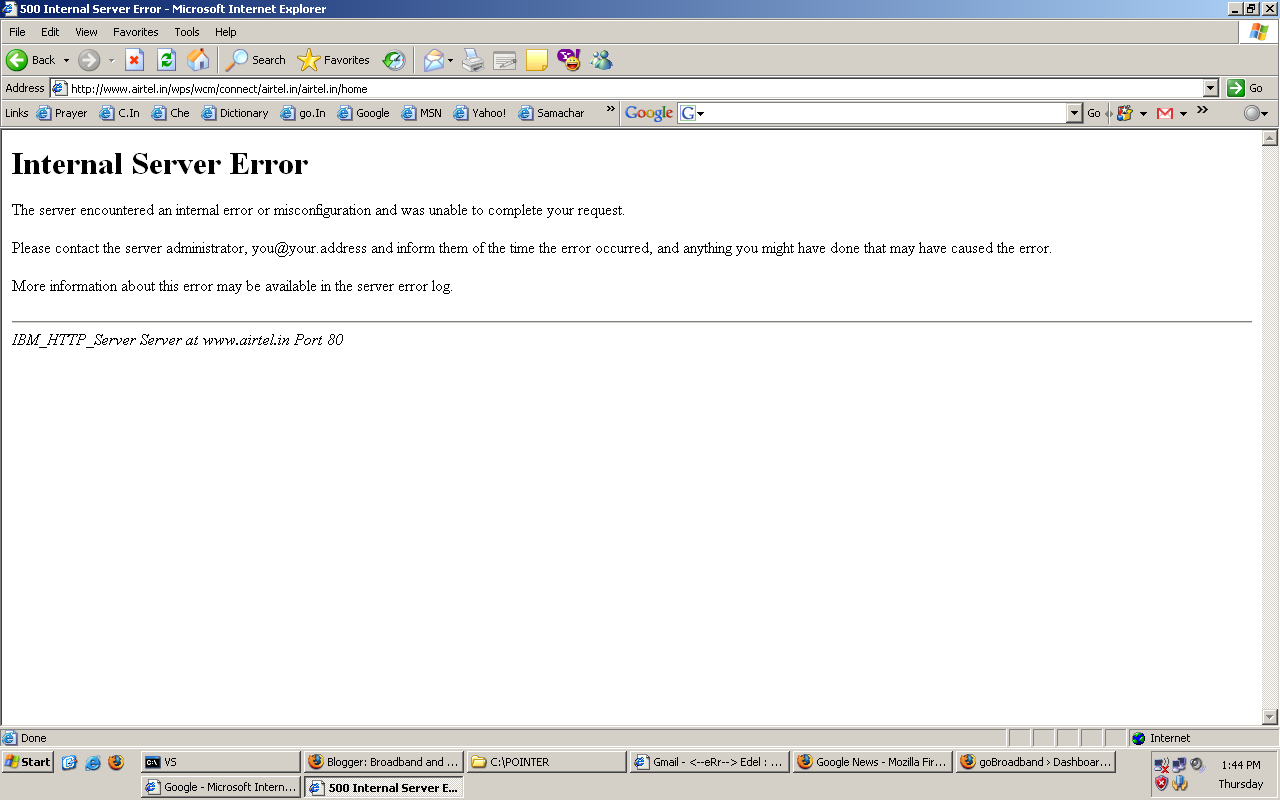
Task: Click the Stop loading icon
Action: click(x=134, y=60)
